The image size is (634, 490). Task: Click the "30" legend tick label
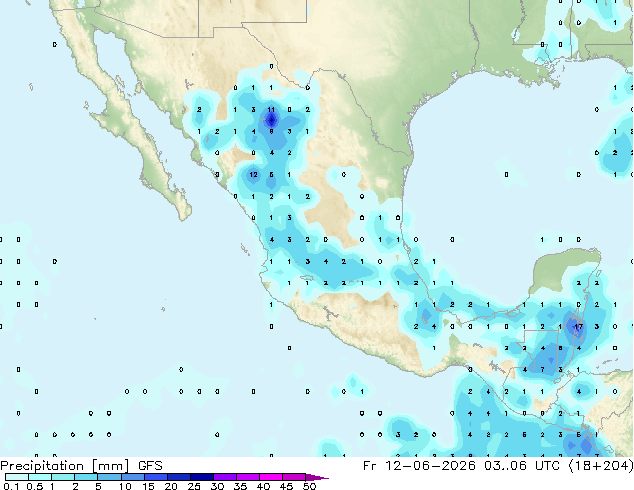click(217, 486)
